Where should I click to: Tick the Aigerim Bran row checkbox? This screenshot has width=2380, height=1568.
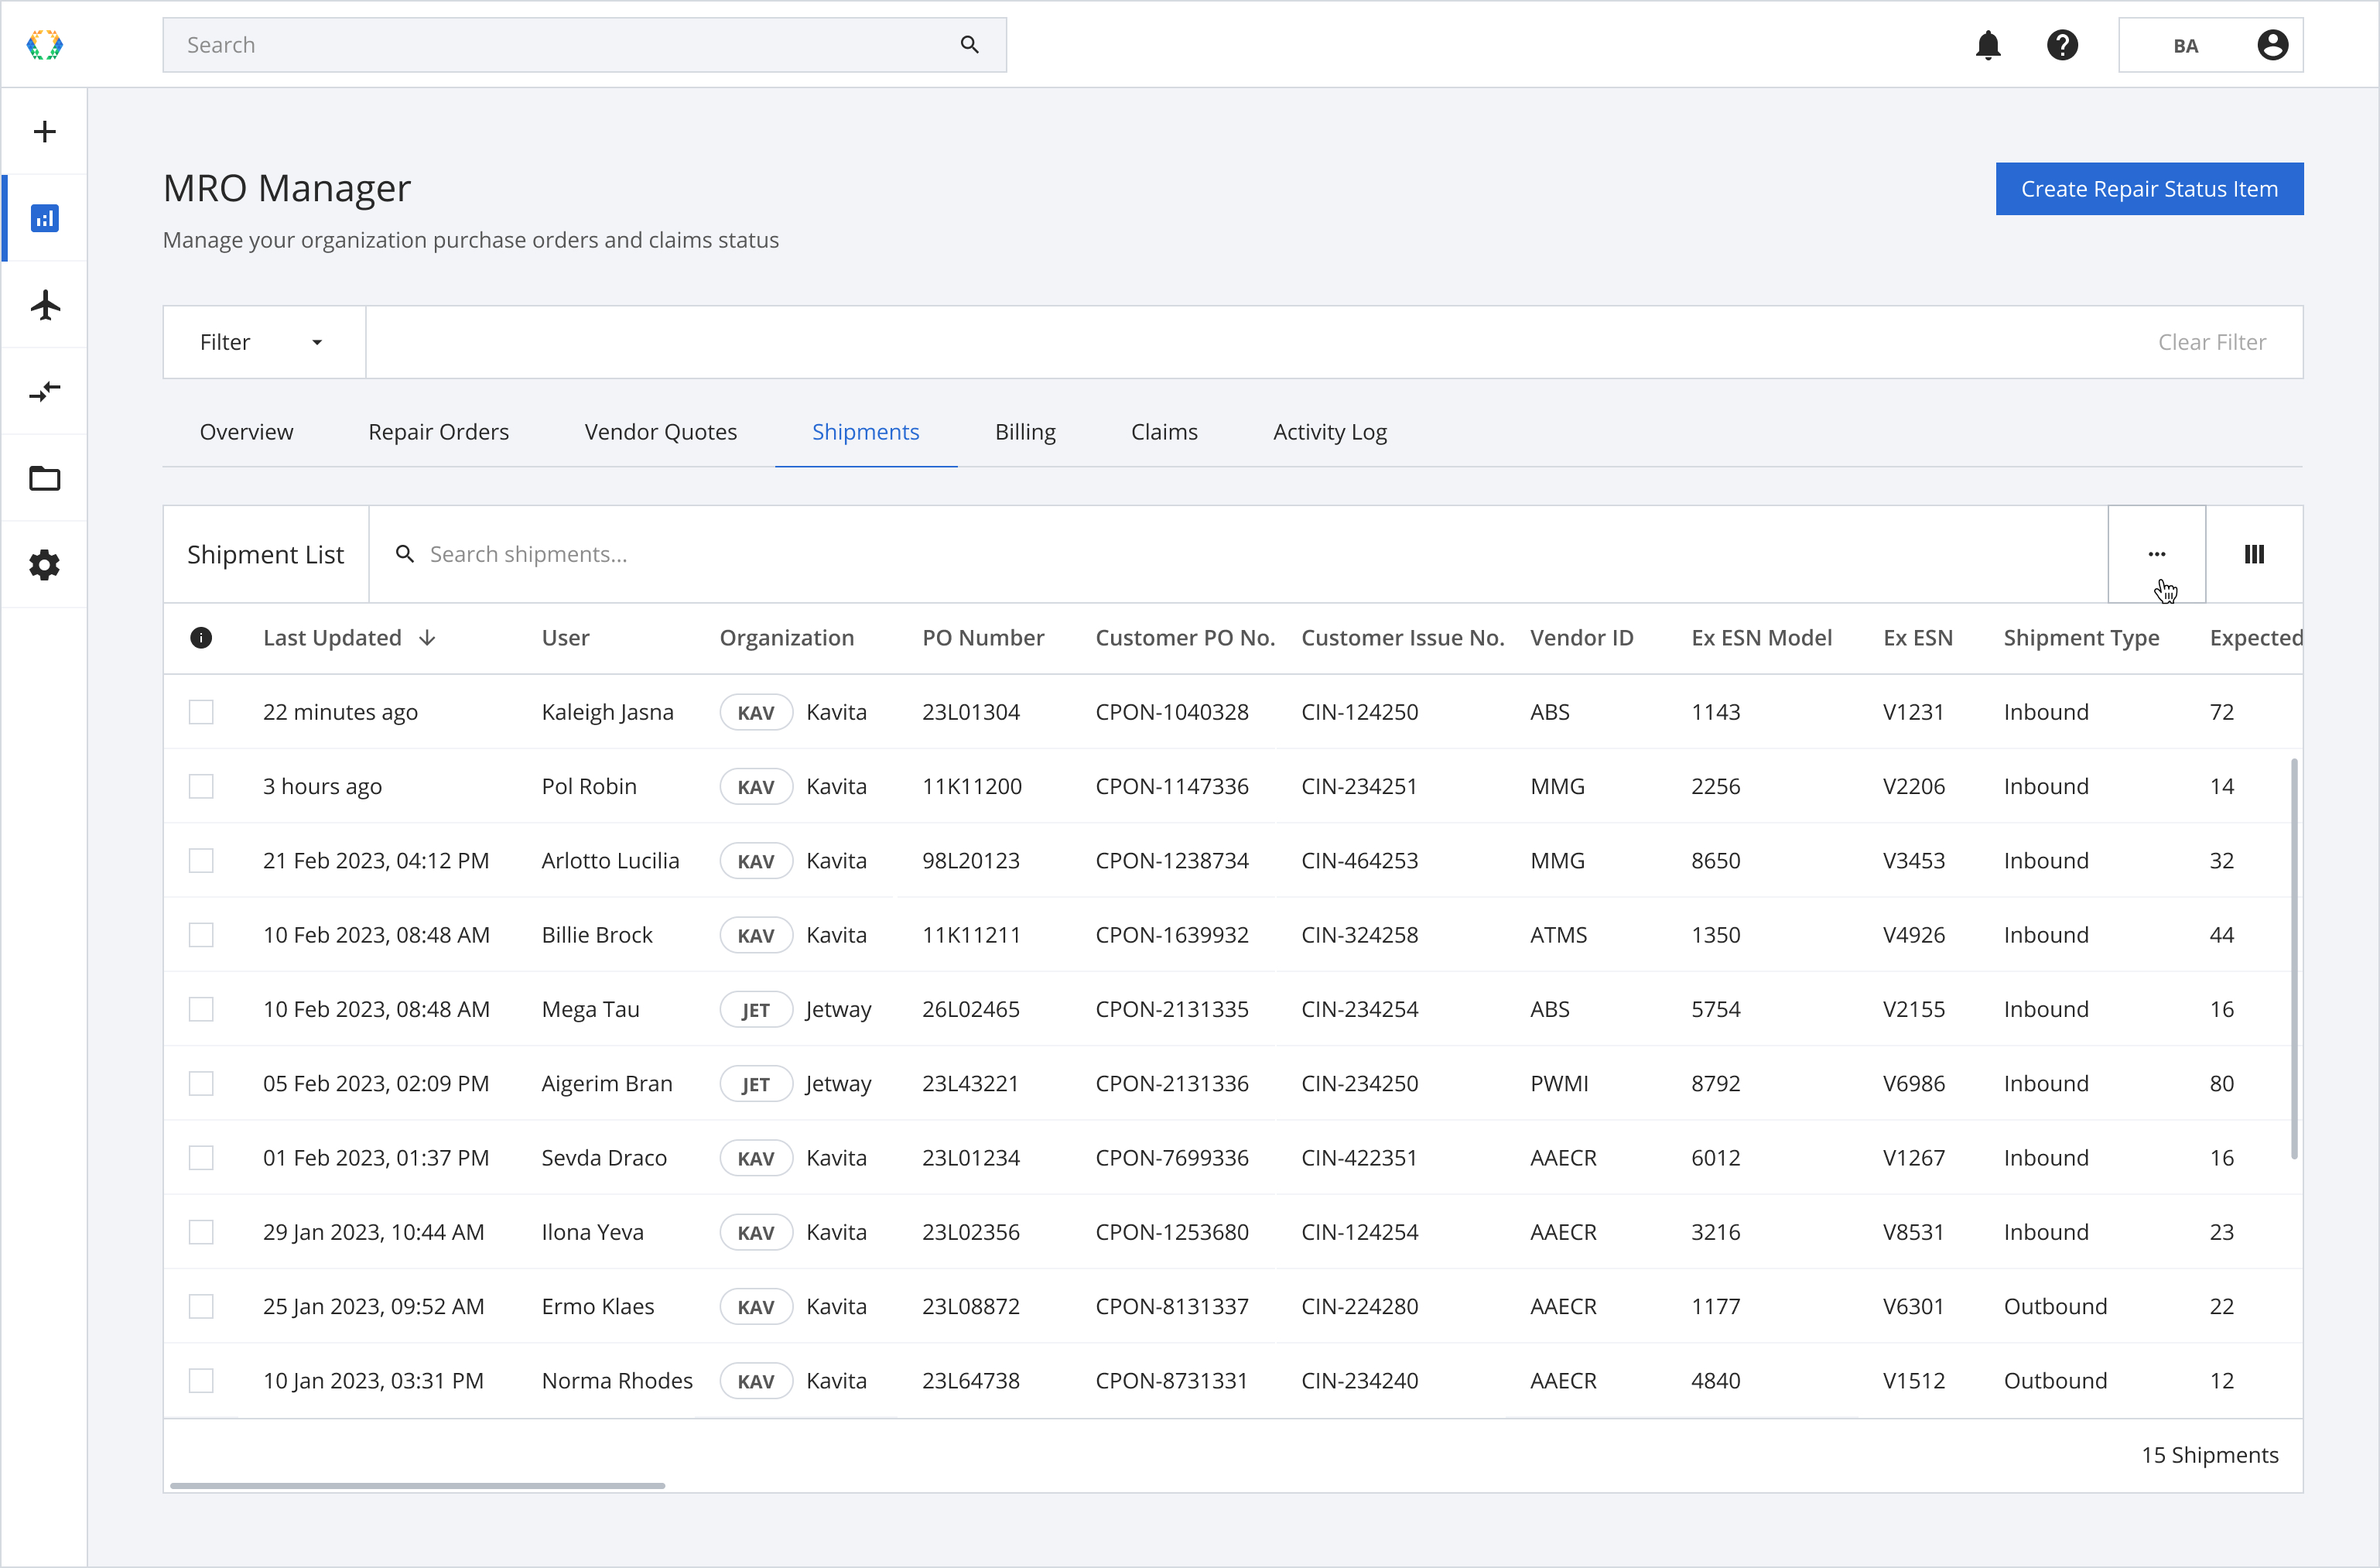[201, 1083]
